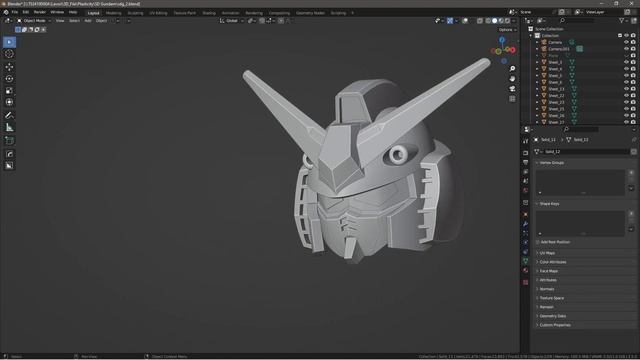Expand the Custom Properties panel
Image resolution: width=640 pixels, height=360 pixels.
554,325
